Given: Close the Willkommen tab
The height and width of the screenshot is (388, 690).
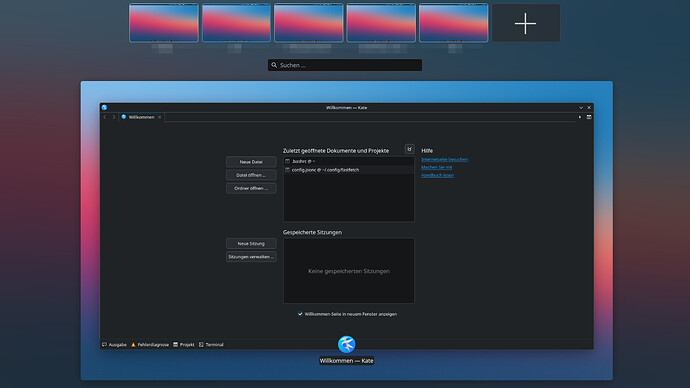Looking at the screenshot, I should 159,117.
